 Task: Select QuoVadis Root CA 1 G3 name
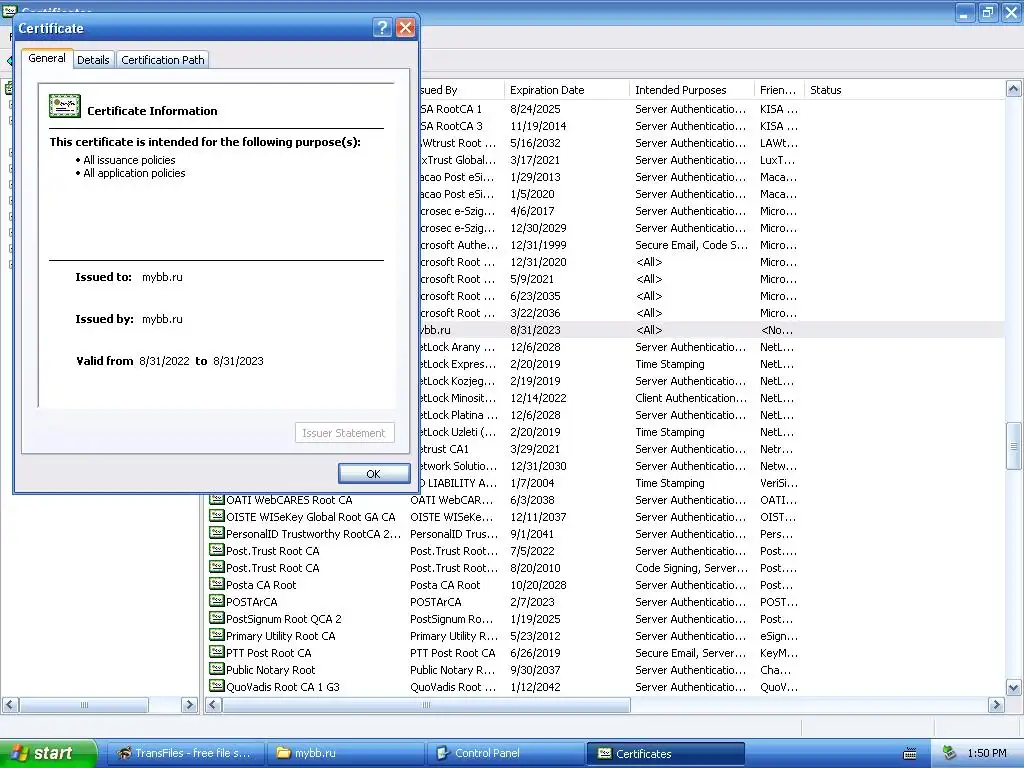coord(283,687)
